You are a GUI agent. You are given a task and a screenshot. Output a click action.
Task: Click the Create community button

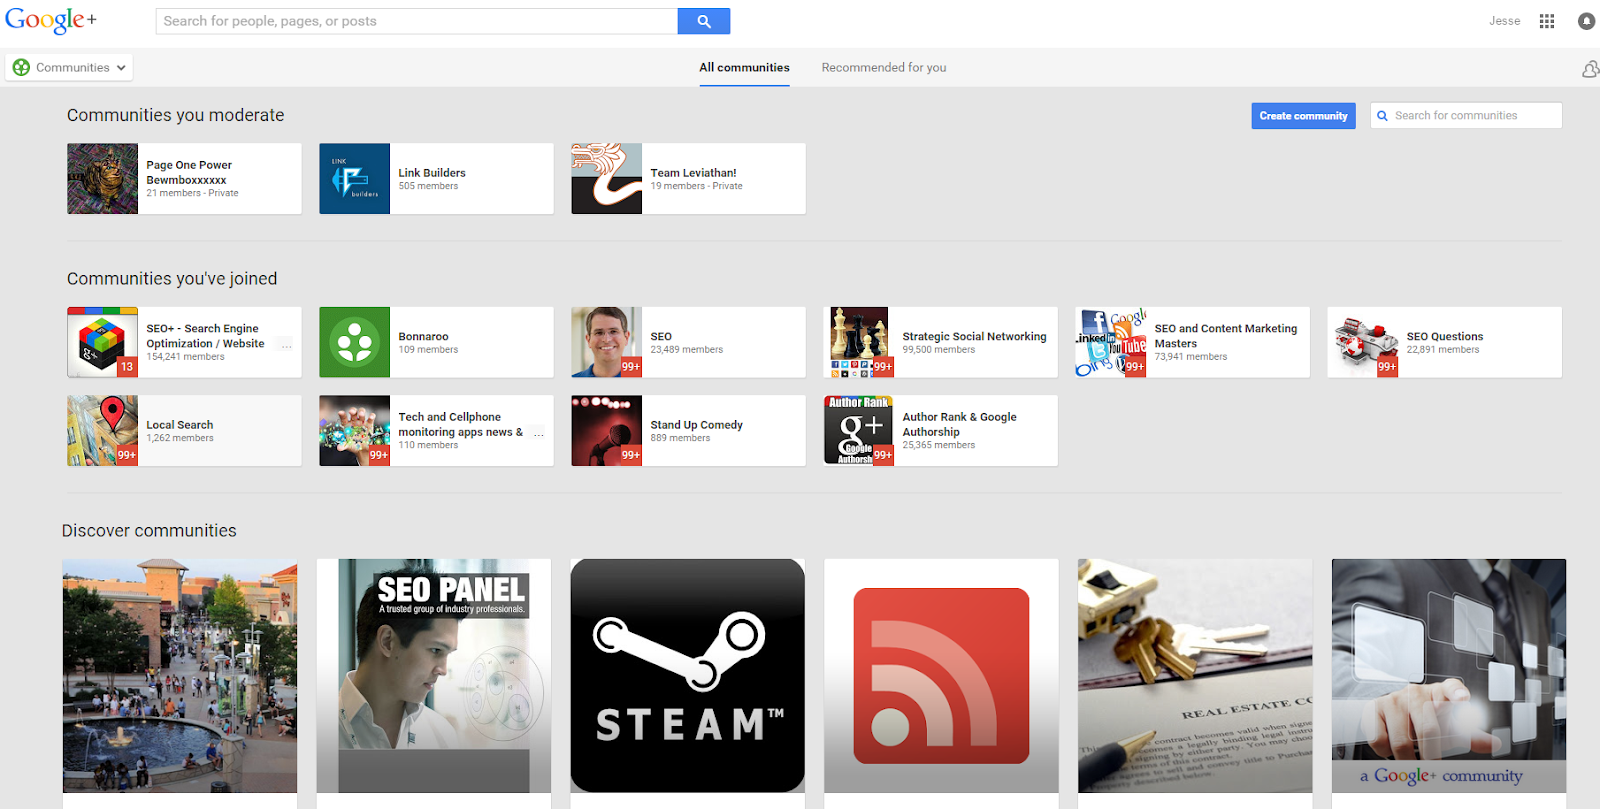point(1303,116)
